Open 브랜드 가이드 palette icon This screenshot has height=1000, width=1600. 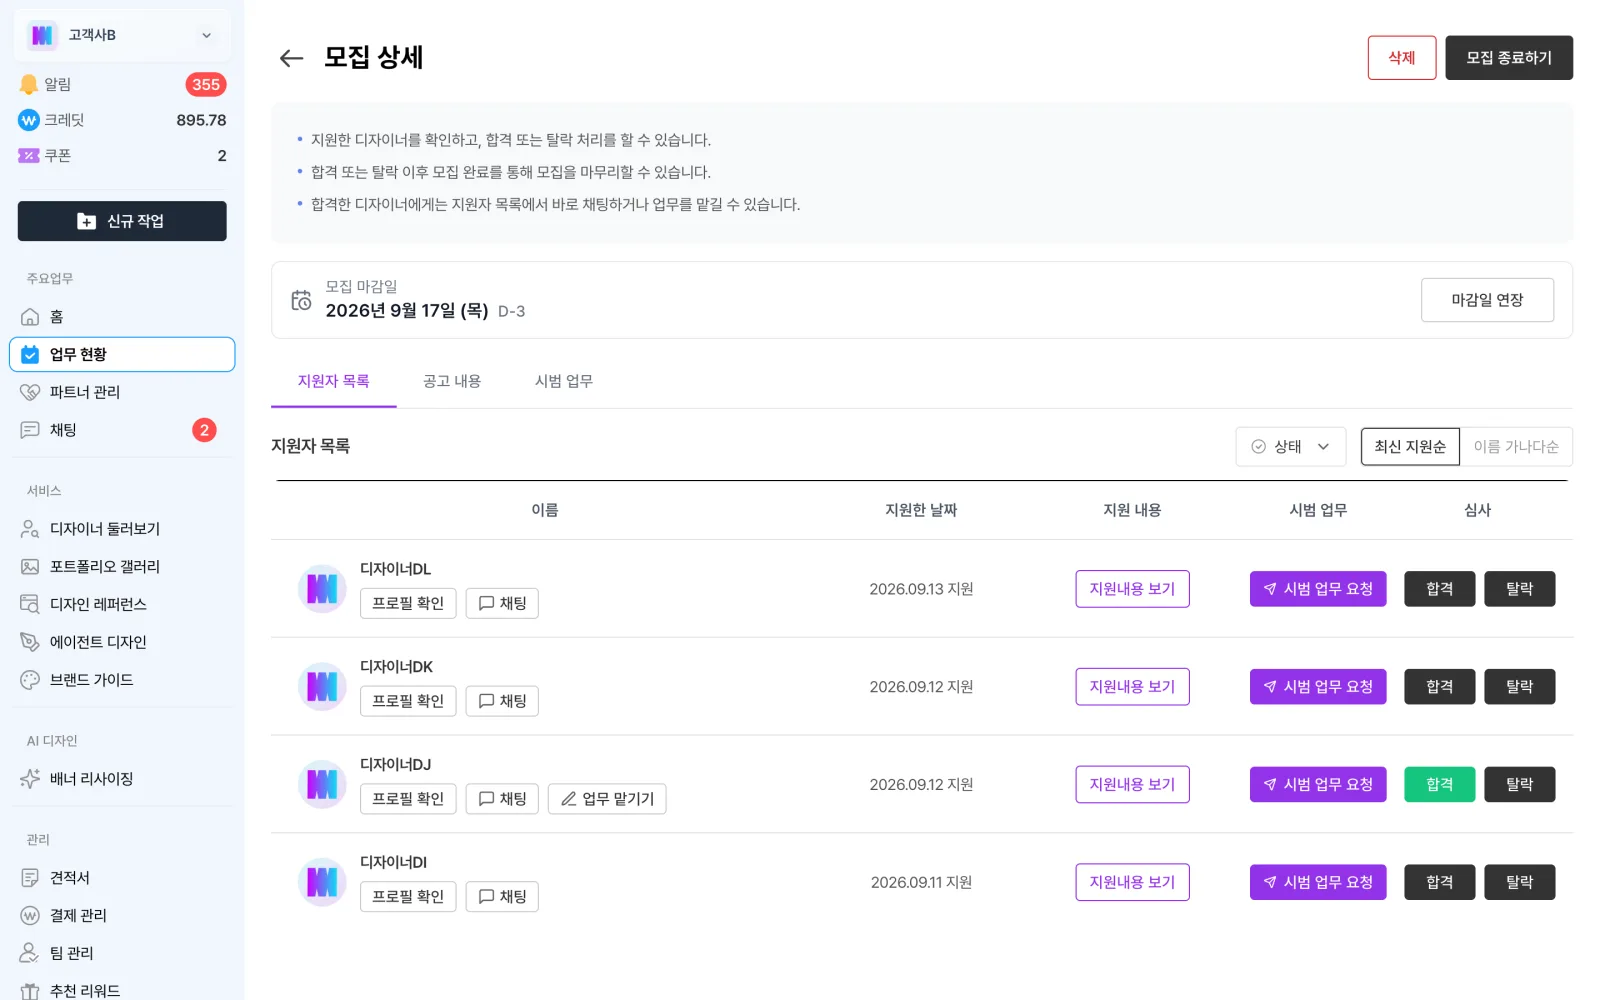pyautogui.click(x=30, y=680)
